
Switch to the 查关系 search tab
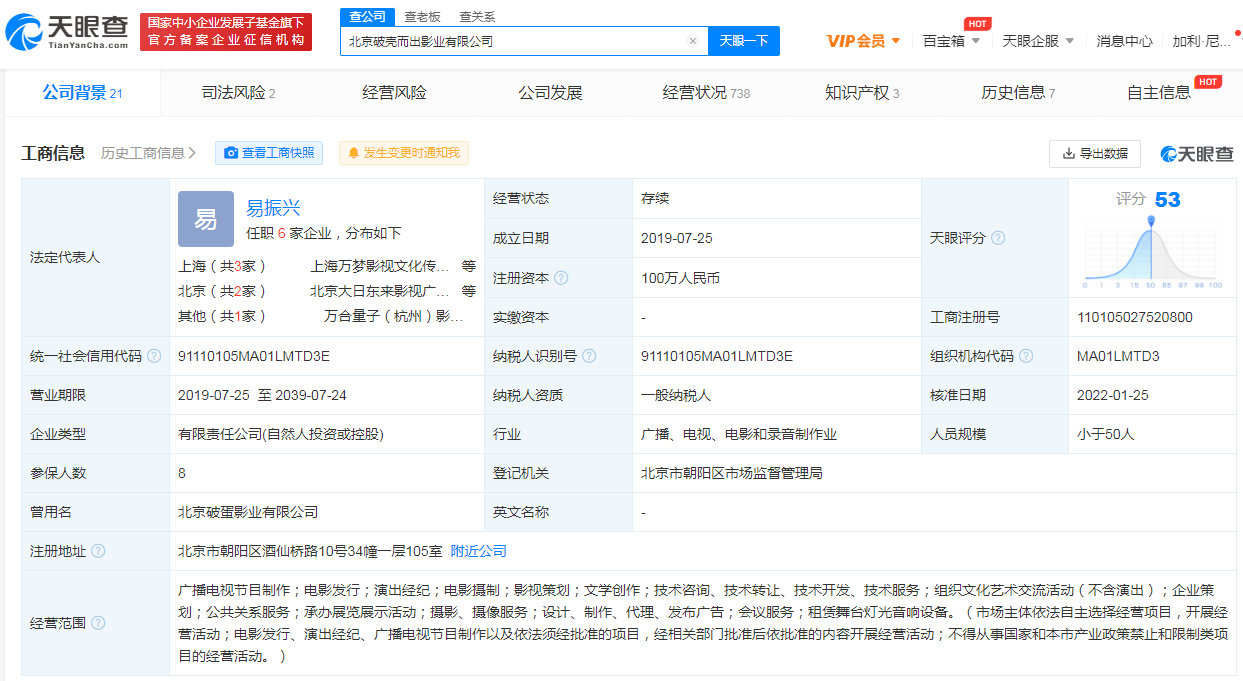[477, 16]
